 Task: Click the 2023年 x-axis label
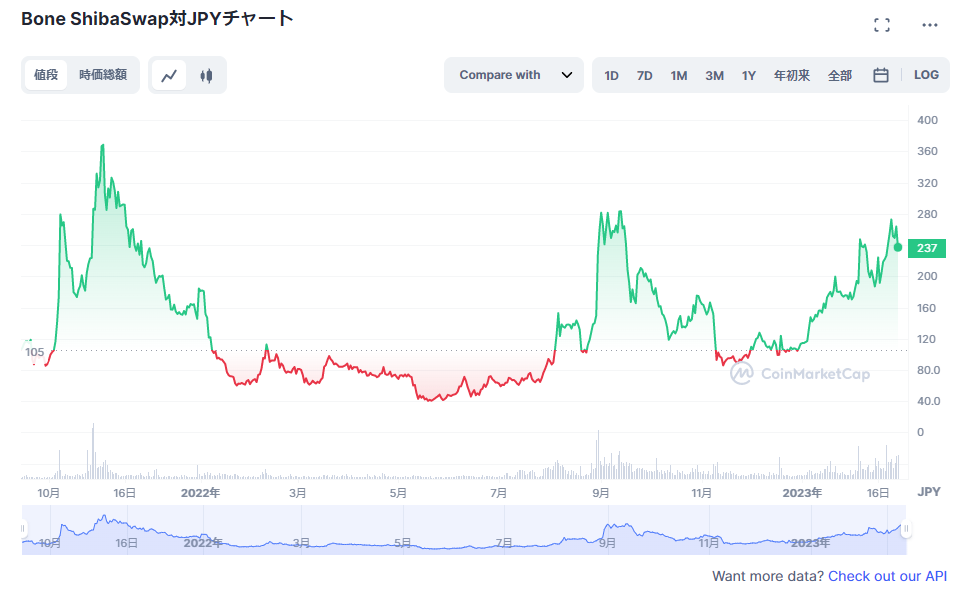802,493
